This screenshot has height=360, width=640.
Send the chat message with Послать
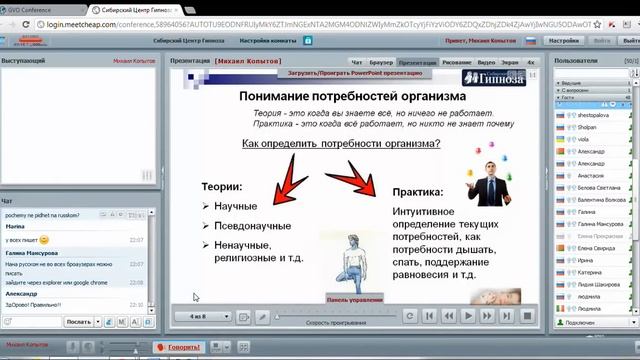78,322
